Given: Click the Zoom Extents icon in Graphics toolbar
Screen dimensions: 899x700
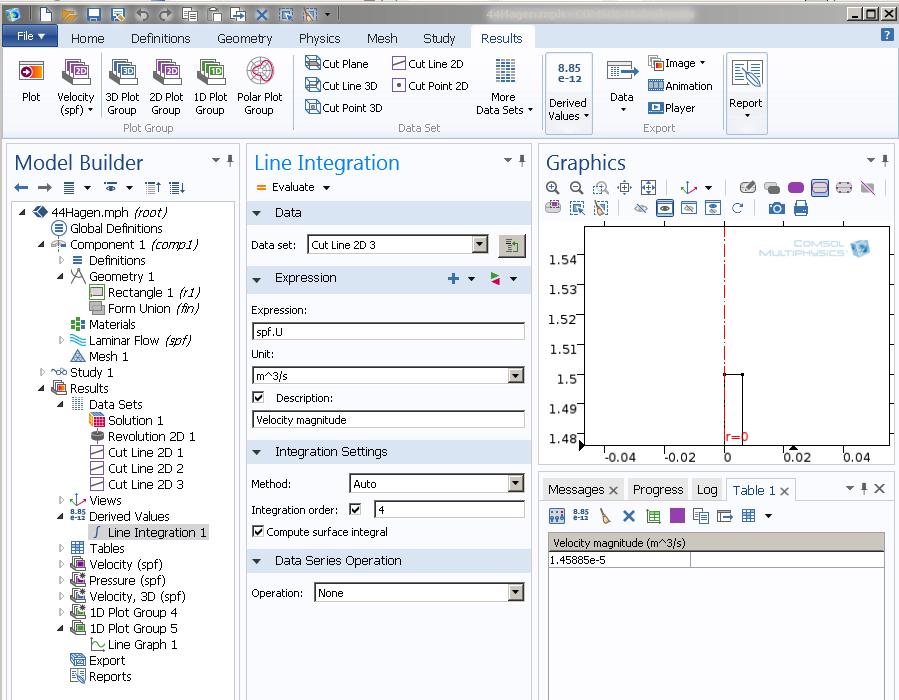Looking at the screenshot, I should tap(648, 187).
